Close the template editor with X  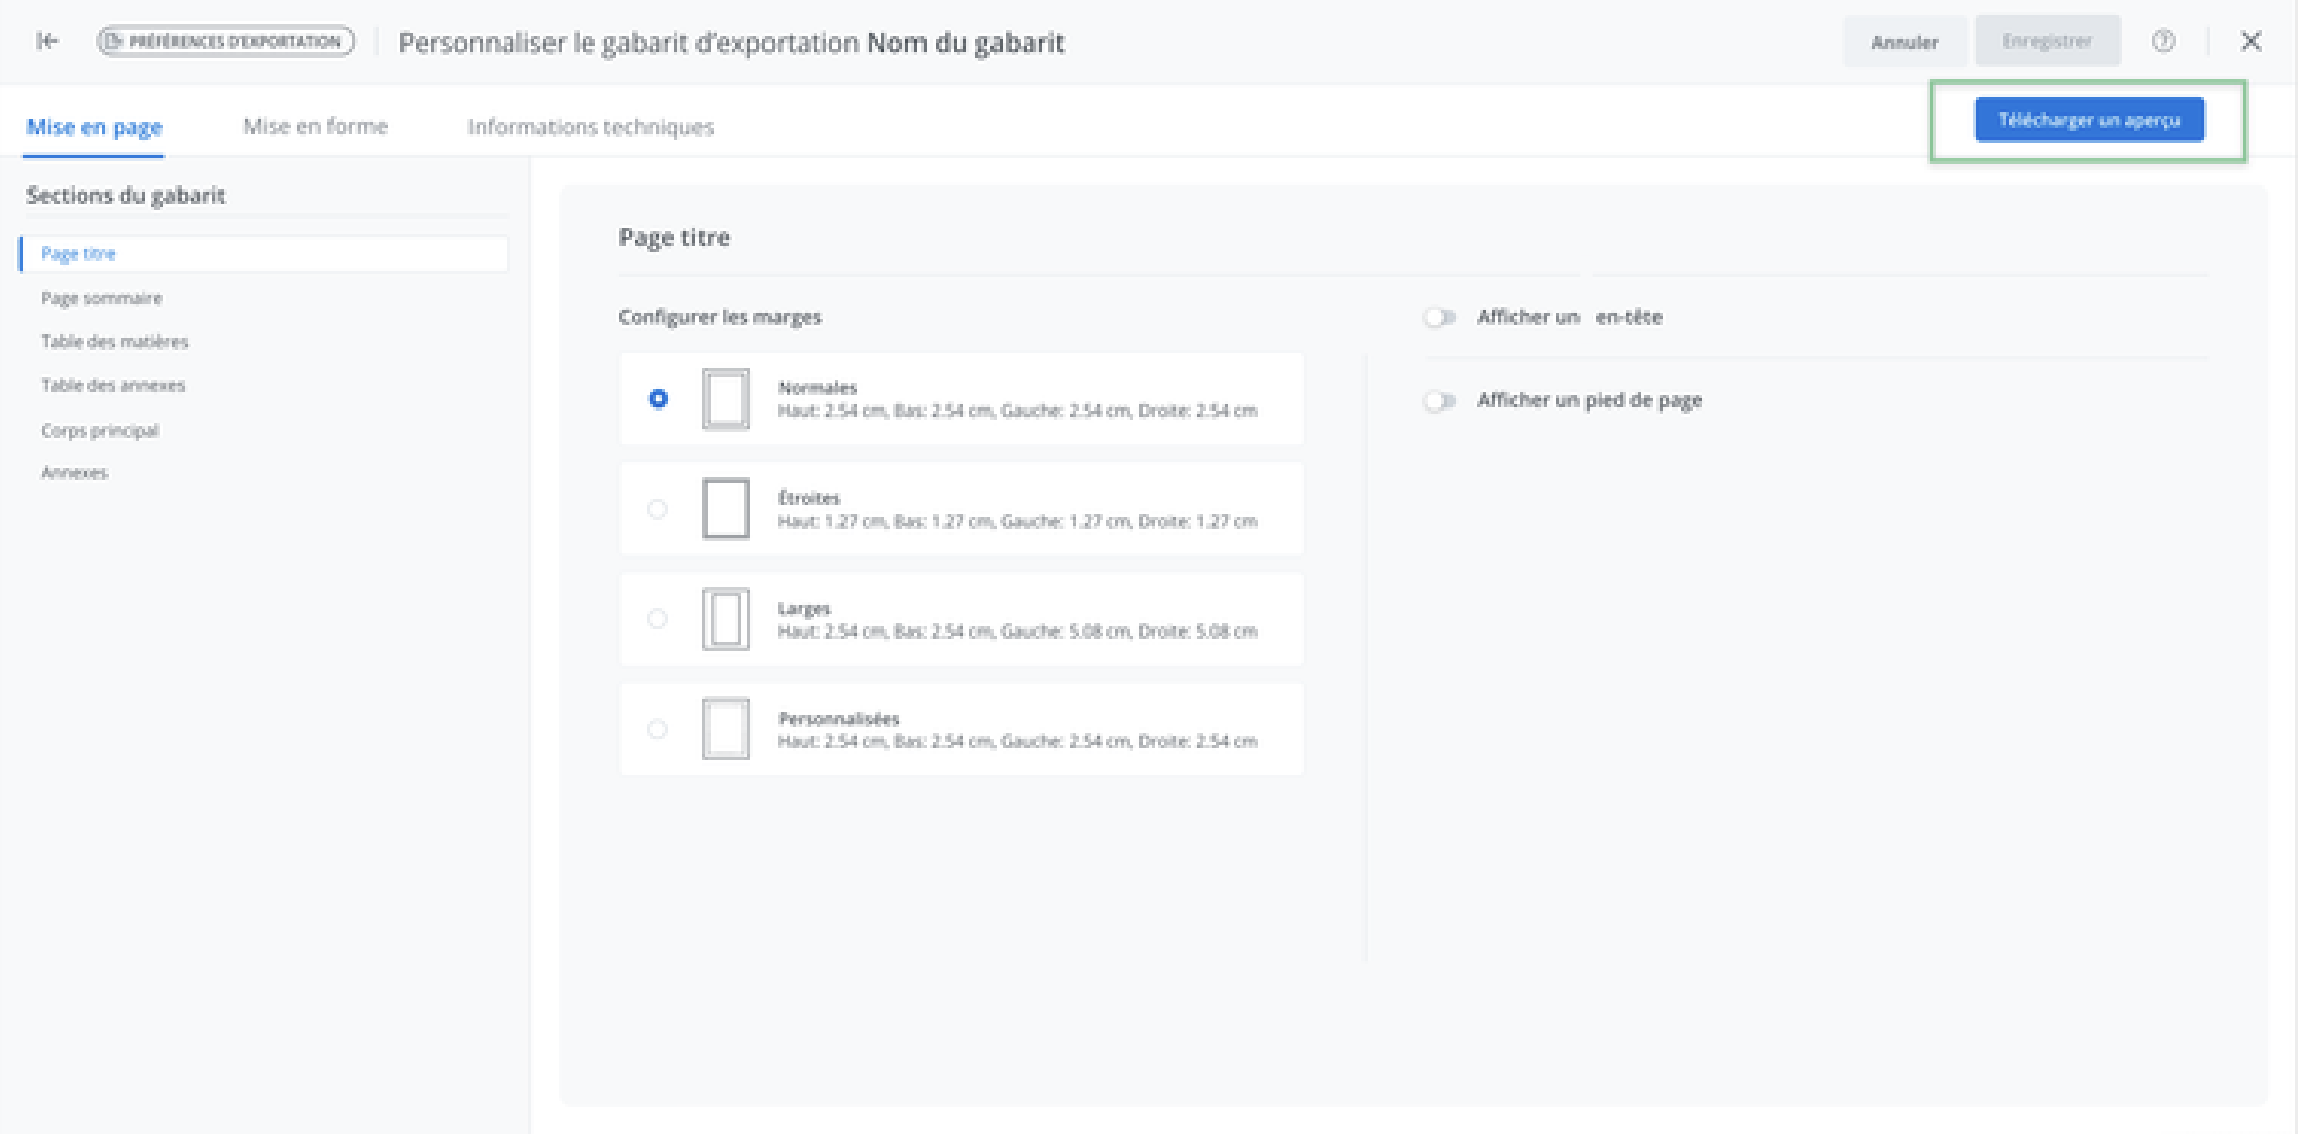tap(2250, 41)
